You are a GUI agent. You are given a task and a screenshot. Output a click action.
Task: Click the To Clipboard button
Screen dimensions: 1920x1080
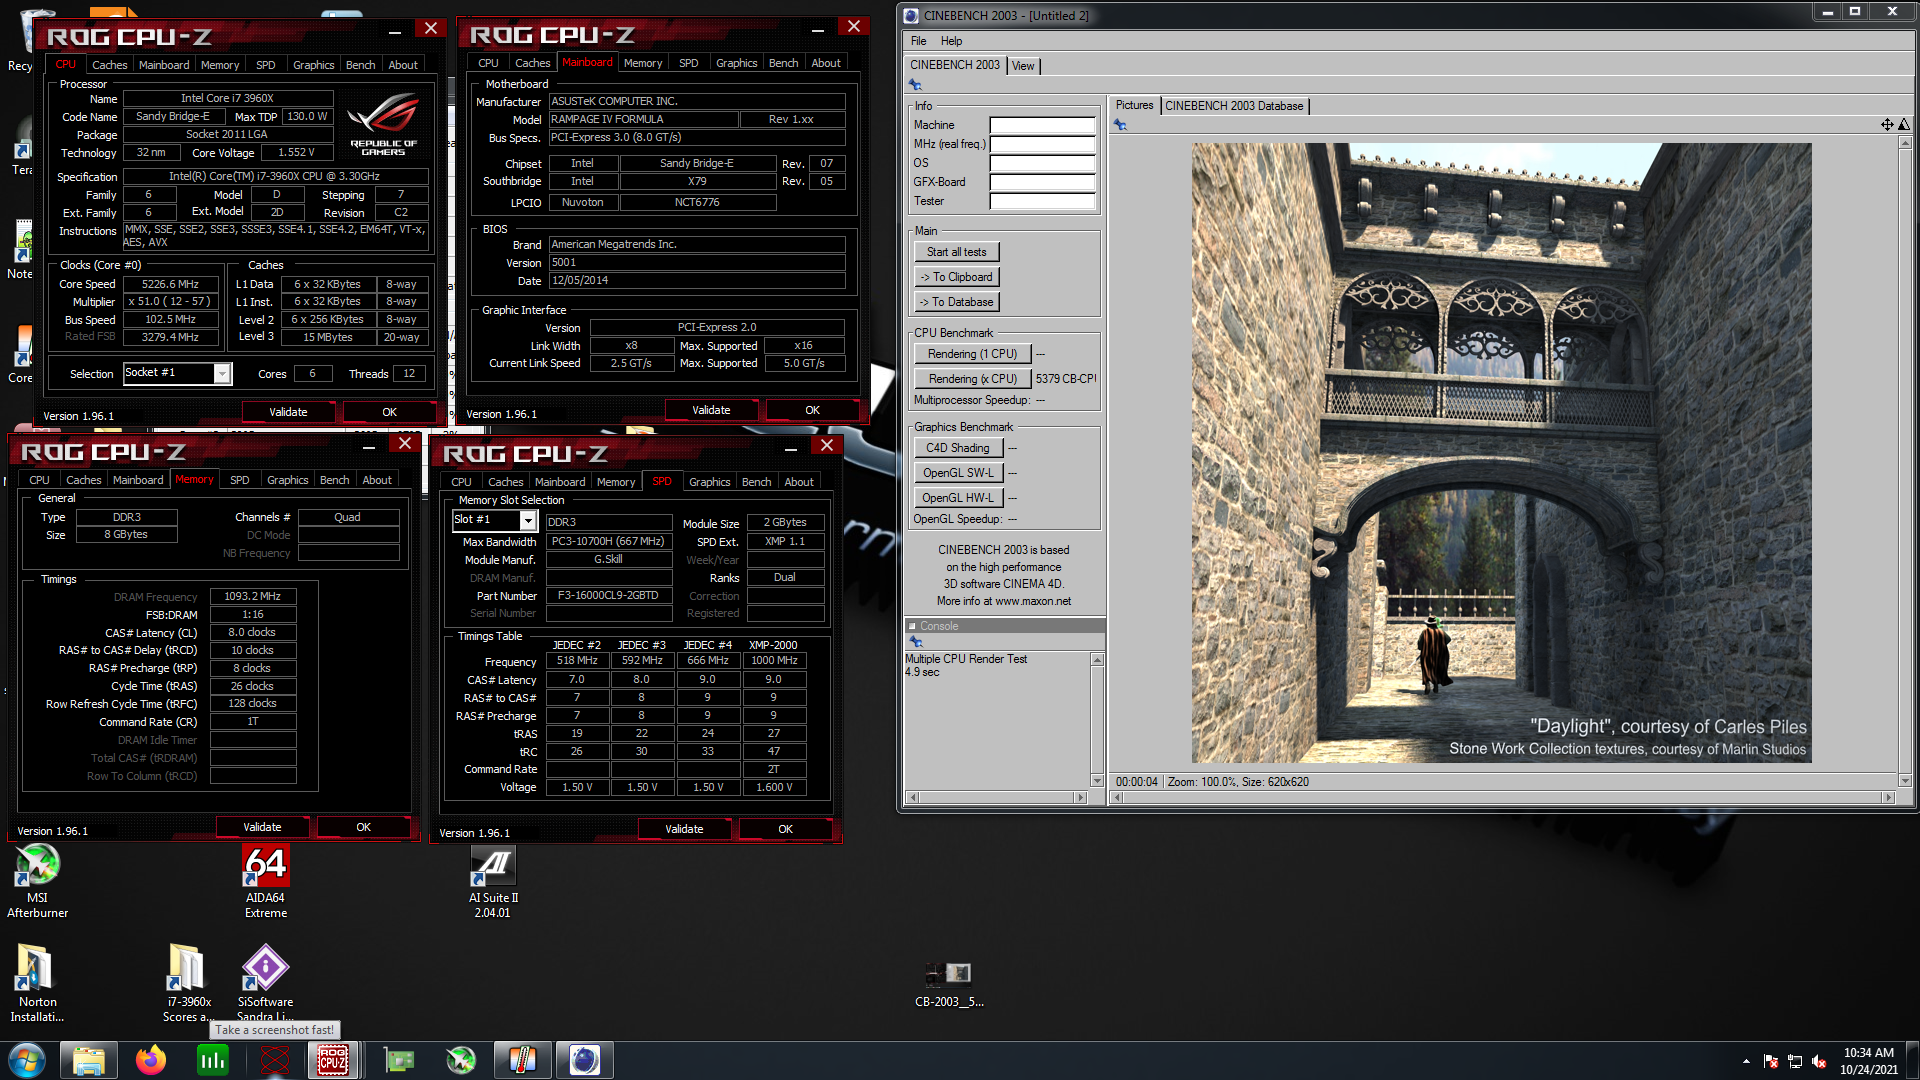point(956,277)
